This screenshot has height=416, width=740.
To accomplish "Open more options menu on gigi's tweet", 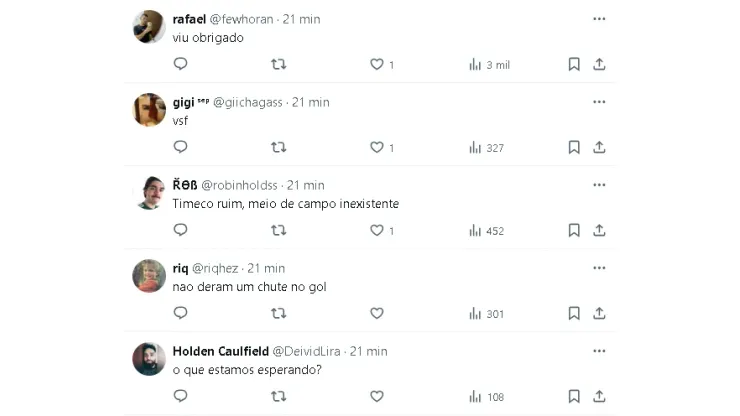I will (x=599, y=102).
